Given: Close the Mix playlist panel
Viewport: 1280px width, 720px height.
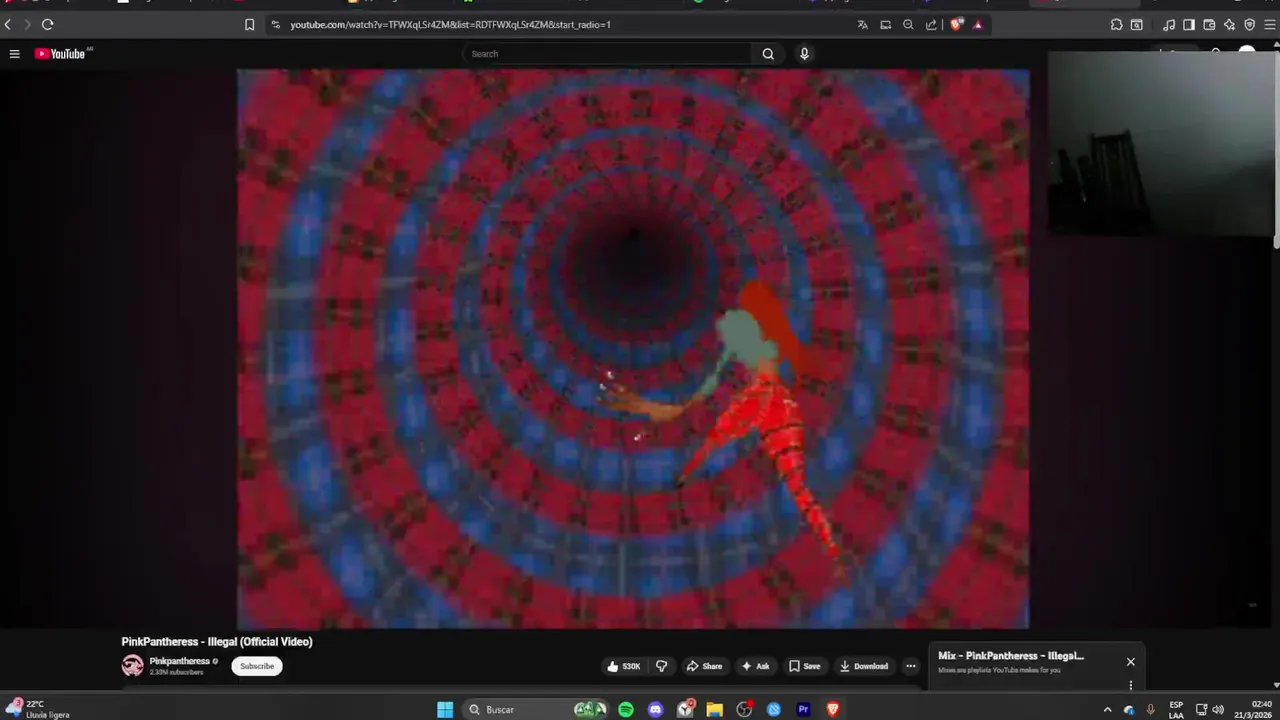Looking at the screenshot, I should click(x=1131, y=662).
